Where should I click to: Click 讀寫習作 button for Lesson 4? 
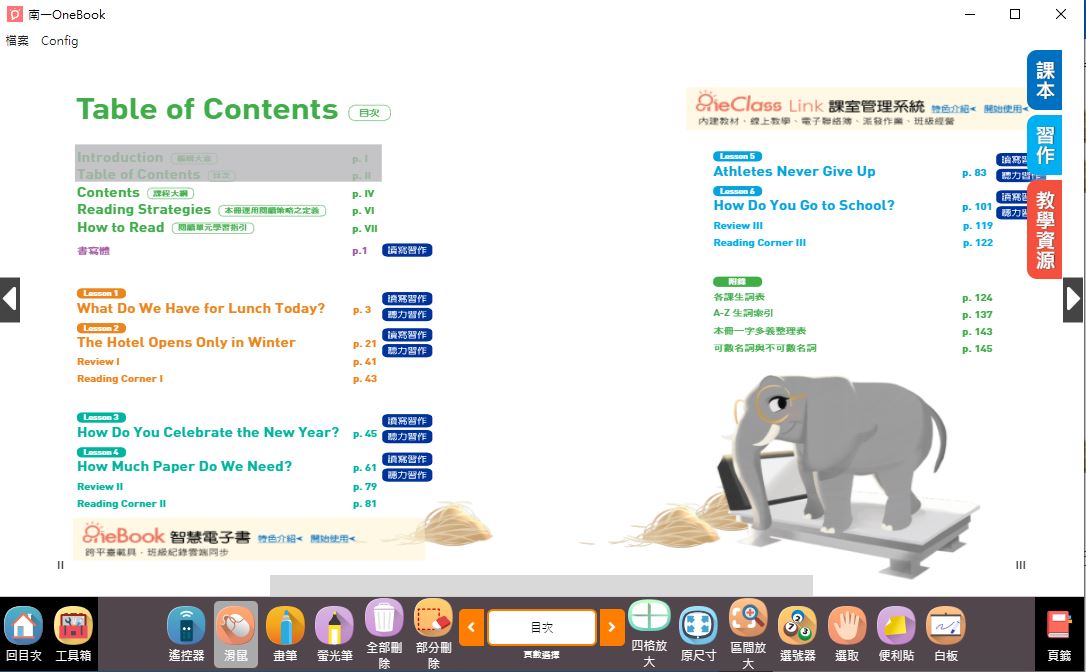point(407,459)
